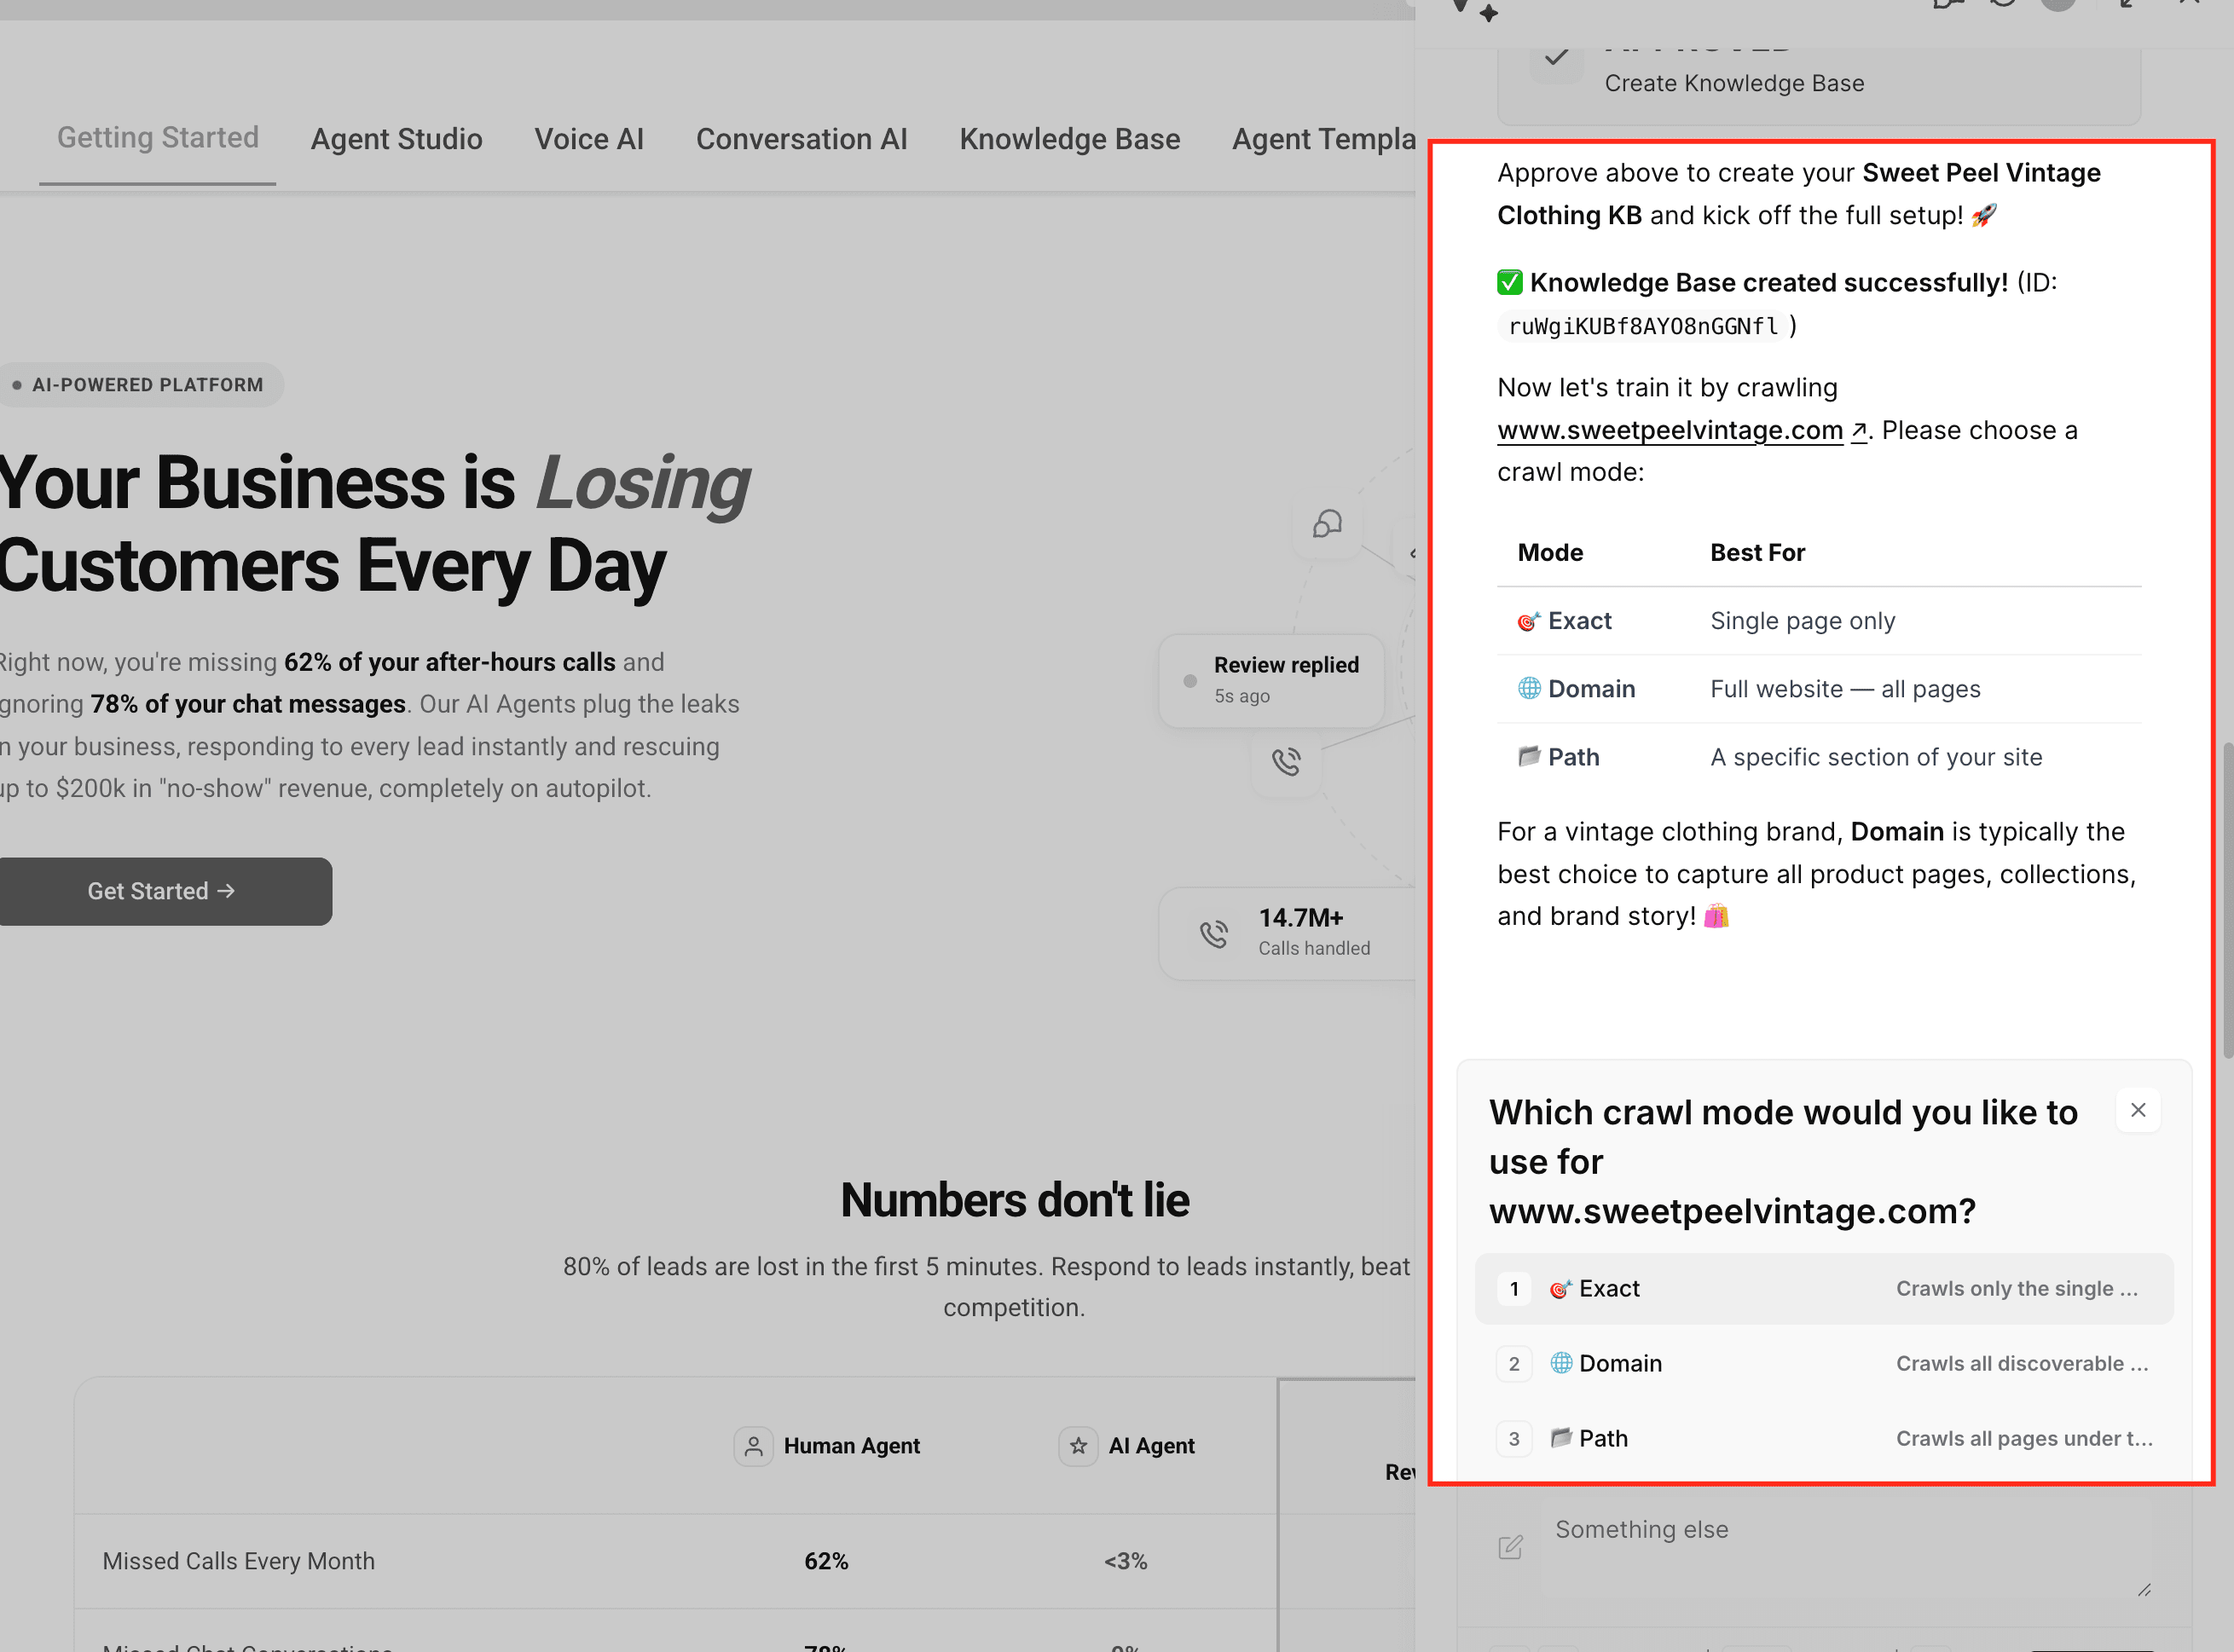Click the target icon in option 1 Exact
This screenshot has height=1652, width=2234.
click(1560, 1289)
